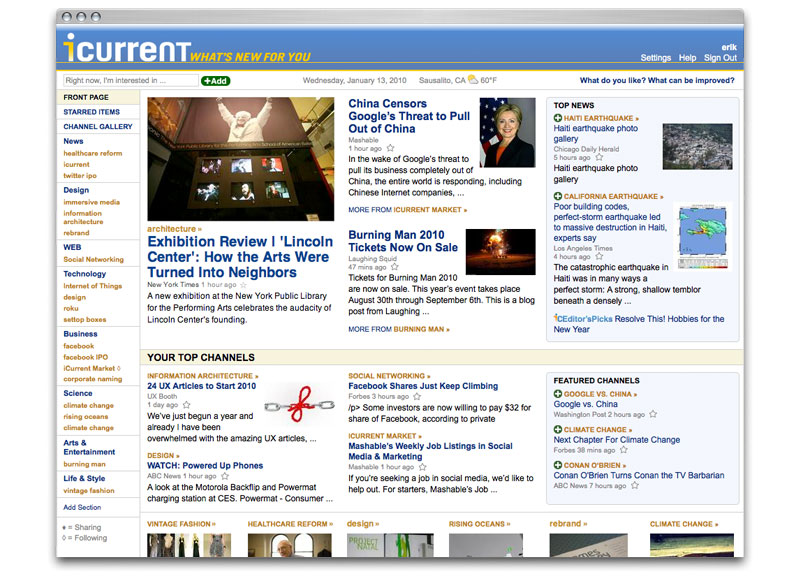The height and width of the screenshot is (579, 800).
Task: Add the Haiti Earthquake channel via plus icon
Action: 558,119
